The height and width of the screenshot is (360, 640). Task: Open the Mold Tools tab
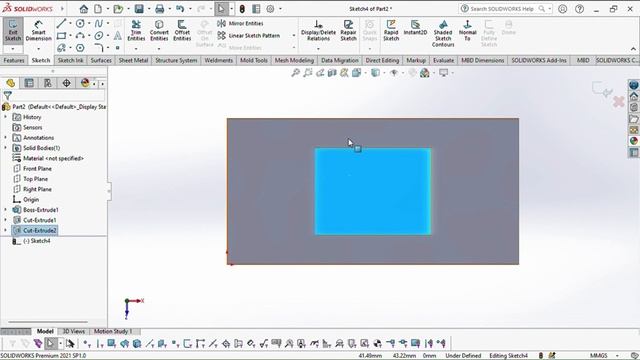pos(253,60)
